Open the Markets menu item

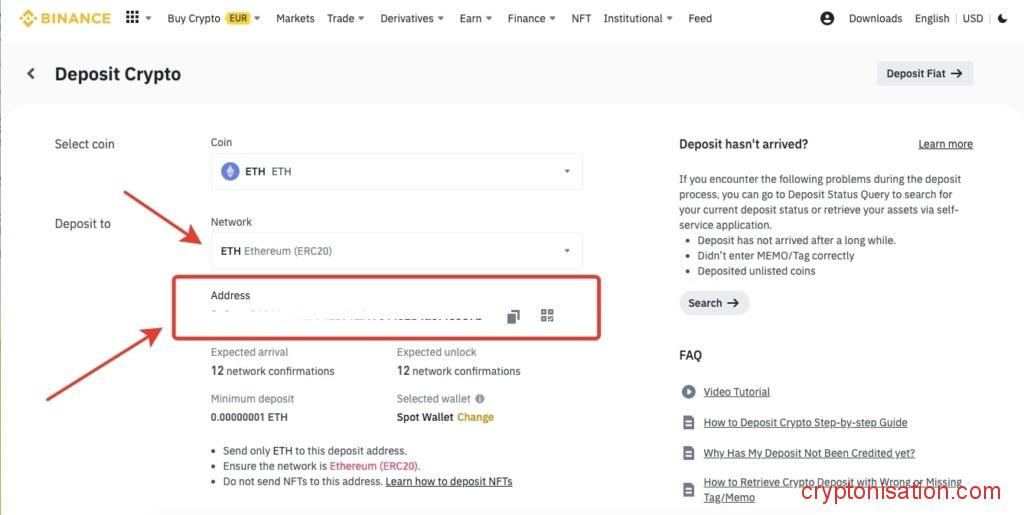pos(295,18)
